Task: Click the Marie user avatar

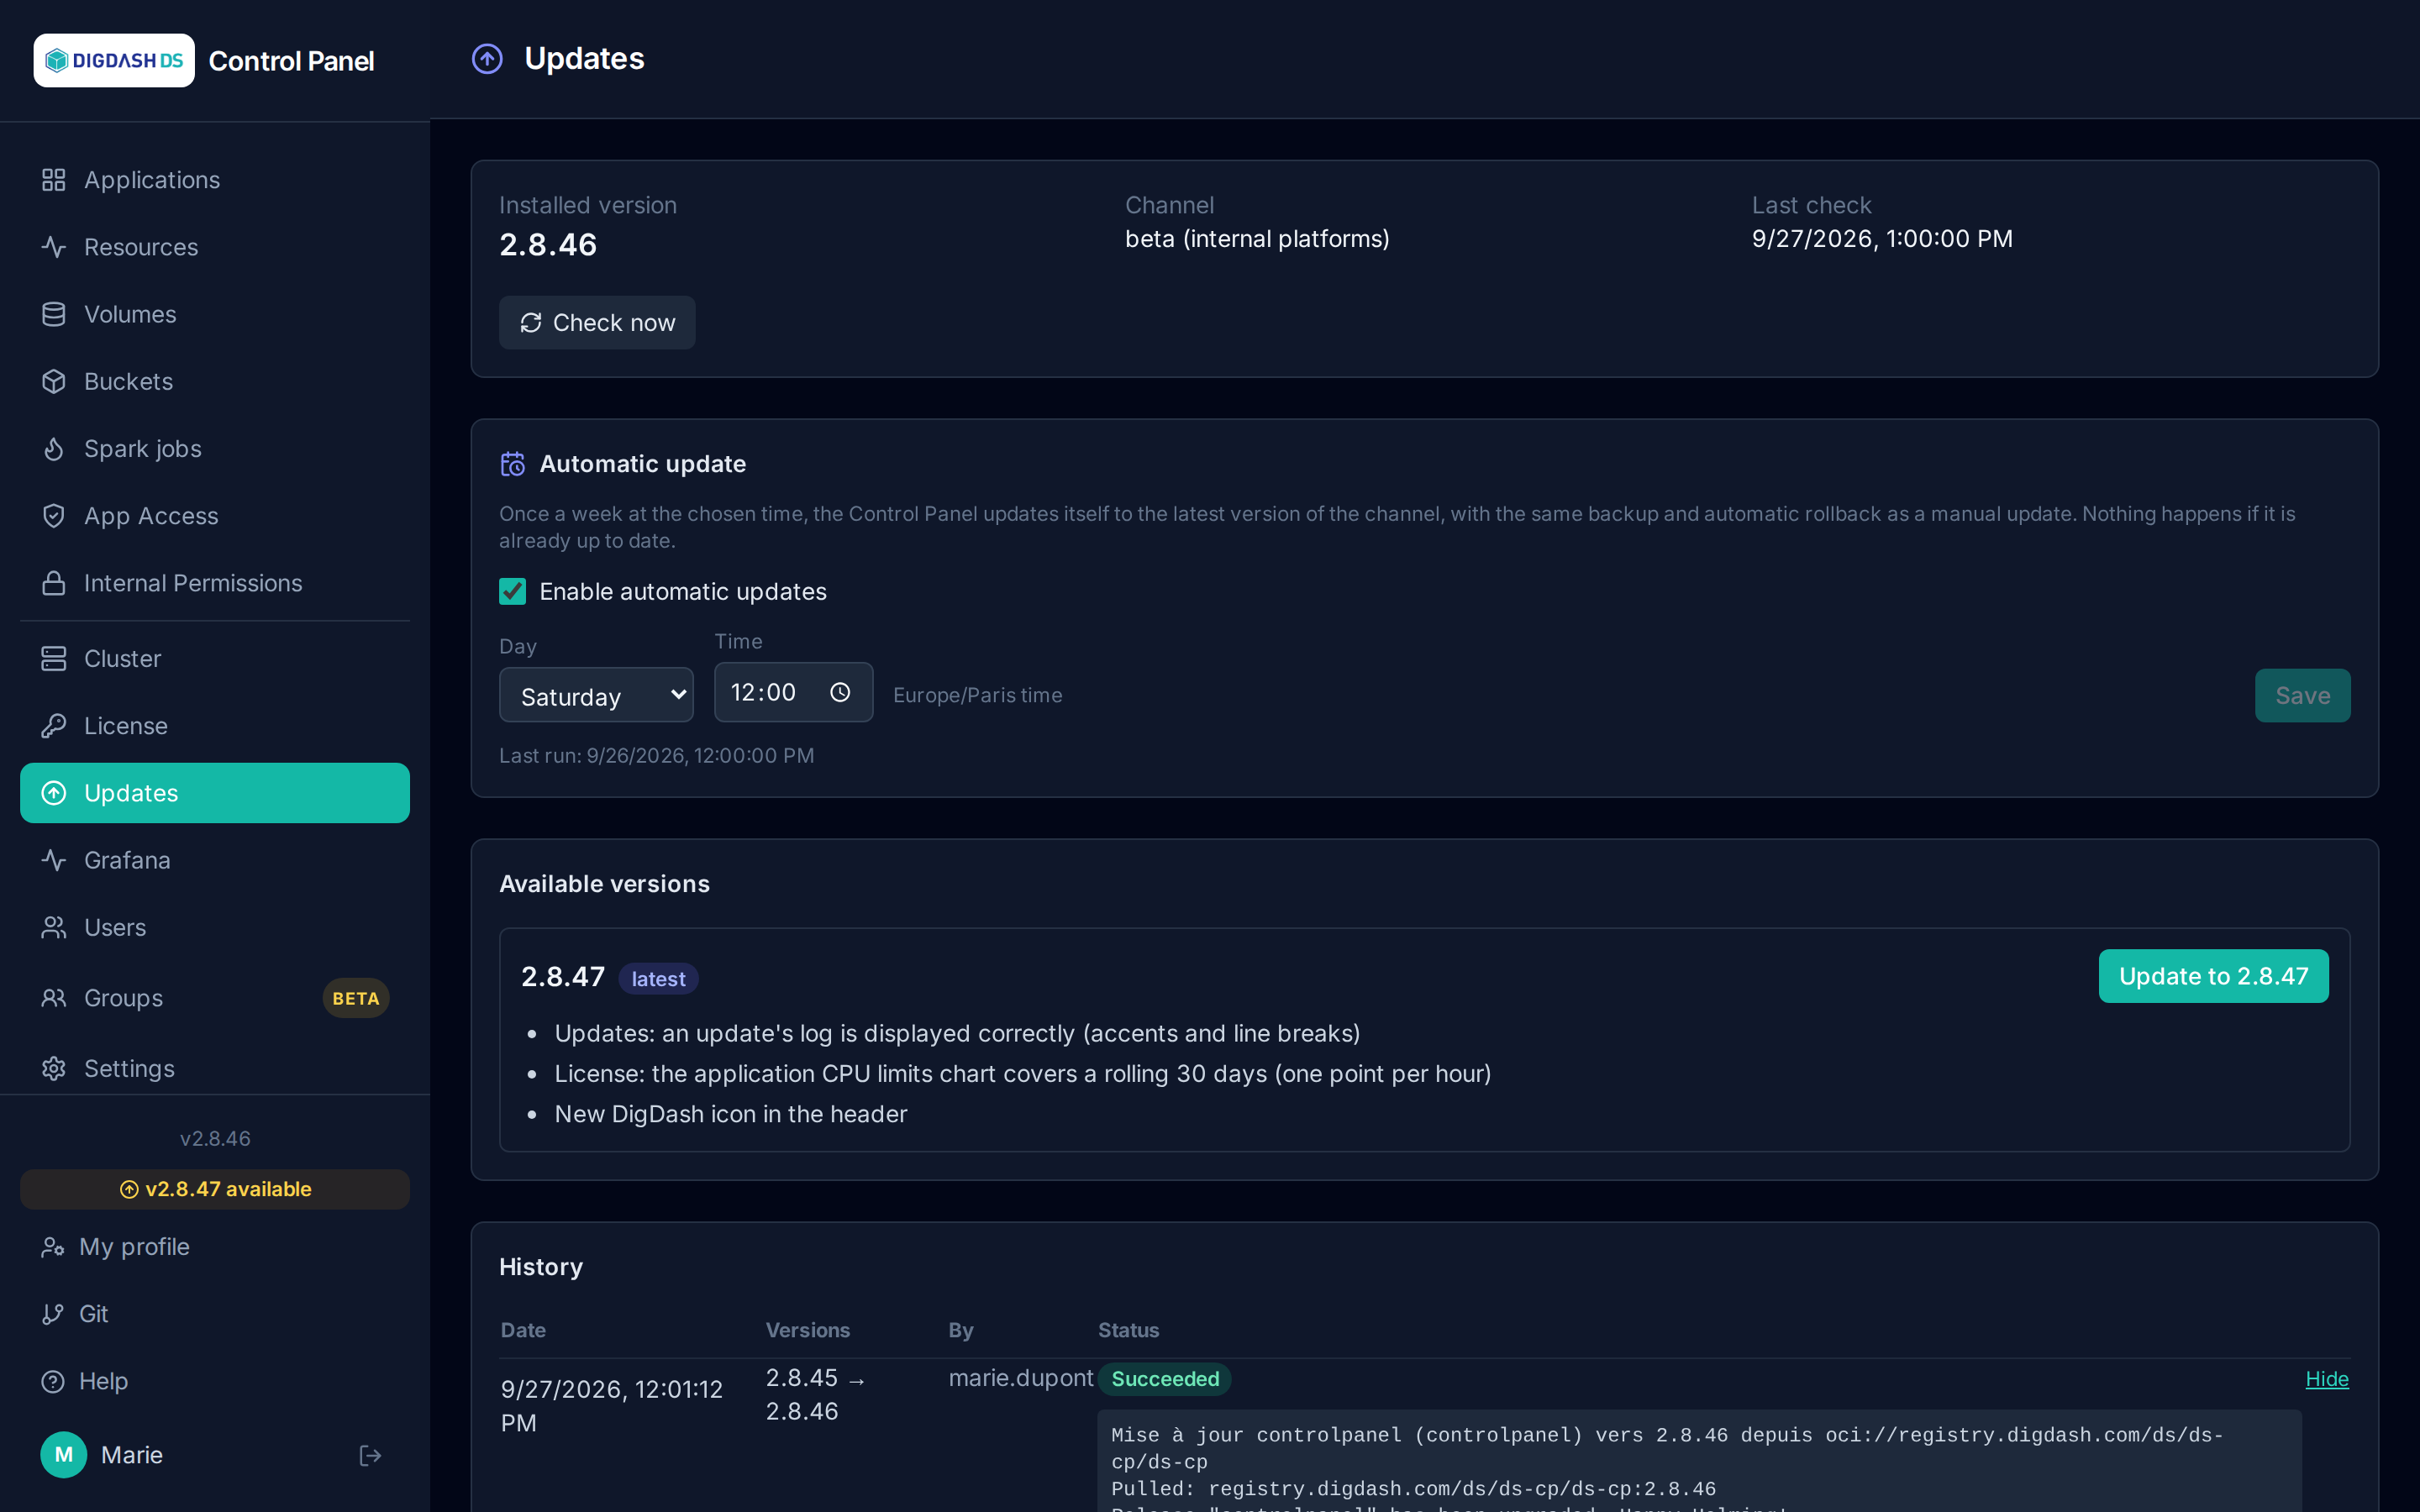Action: 63,1455
